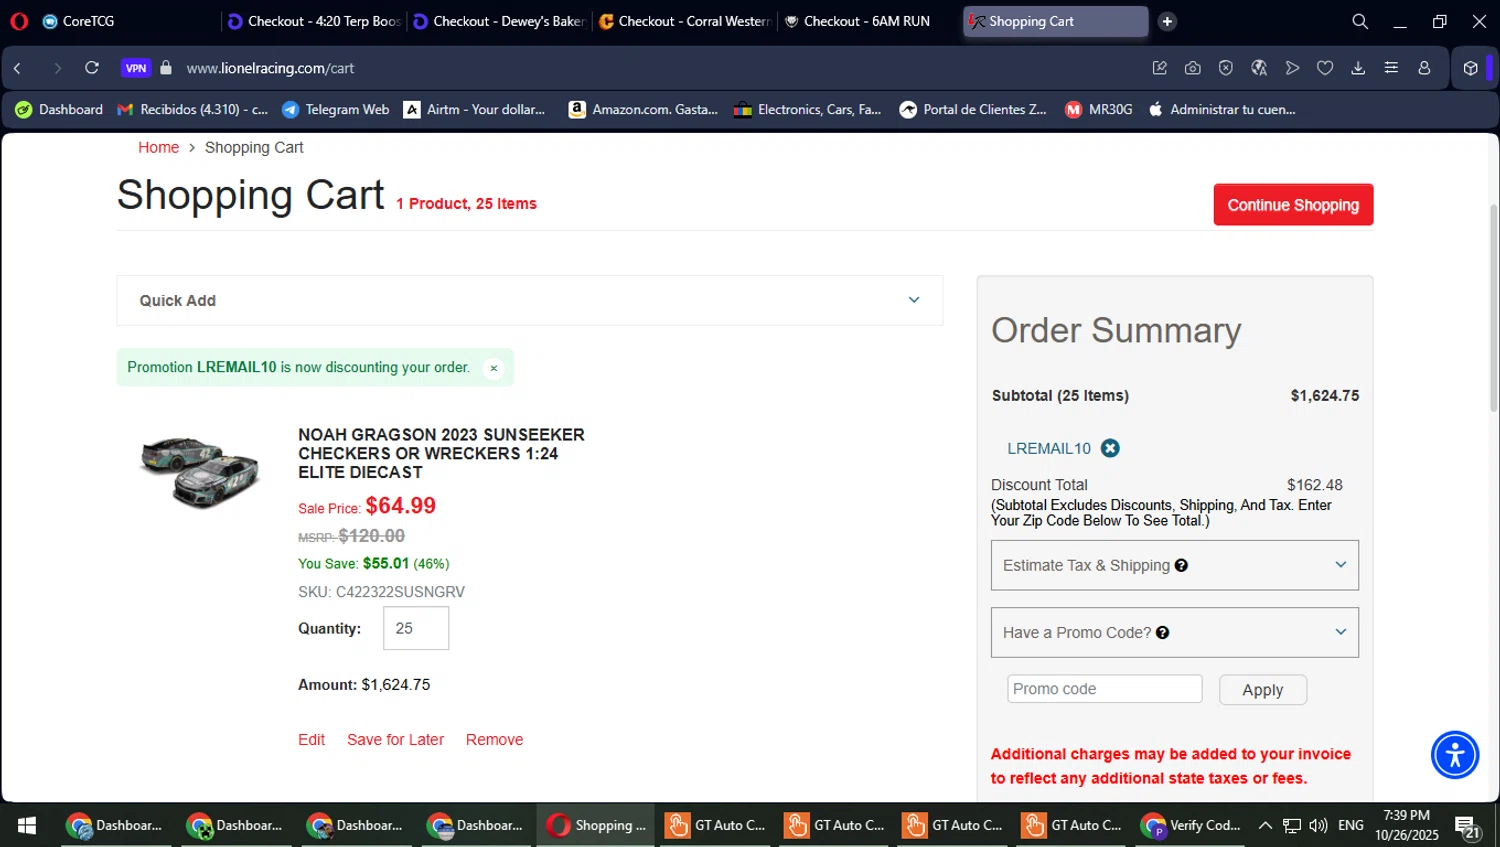Switch to Checkout - 4:20 Terp Boos tab
Image resolution: width=1500 pixels, height=847 pixels.
click(x=313, y=21)
